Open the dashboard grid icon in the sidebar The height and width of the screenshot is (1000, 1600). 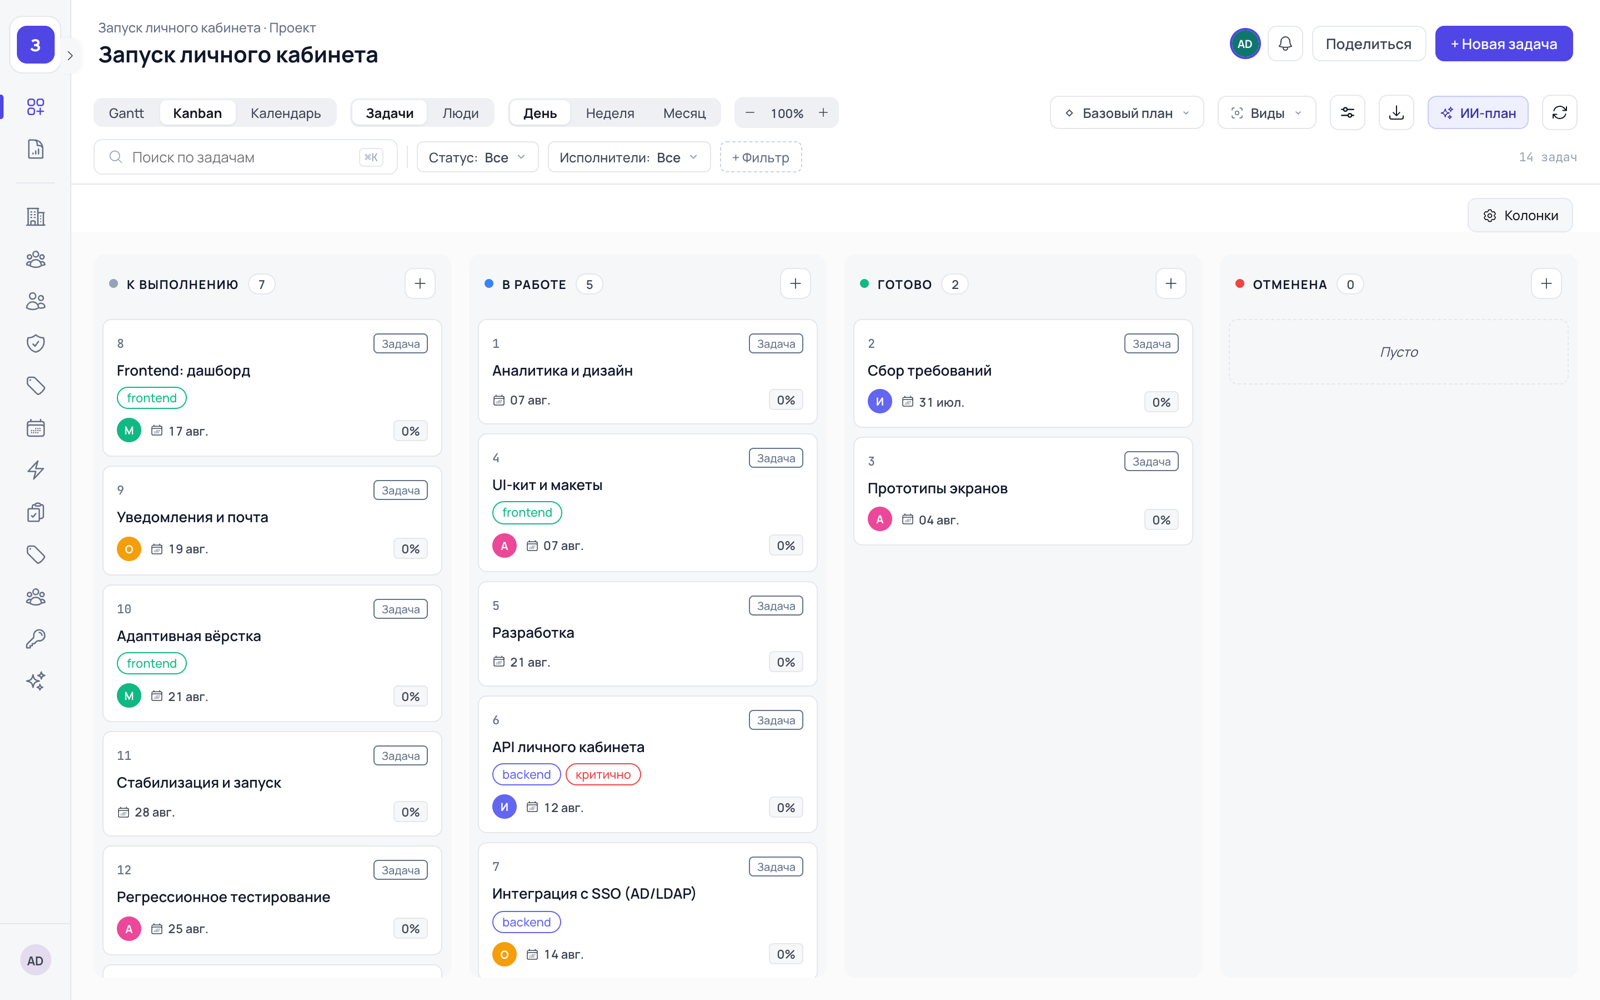click(x=36, y=107)
